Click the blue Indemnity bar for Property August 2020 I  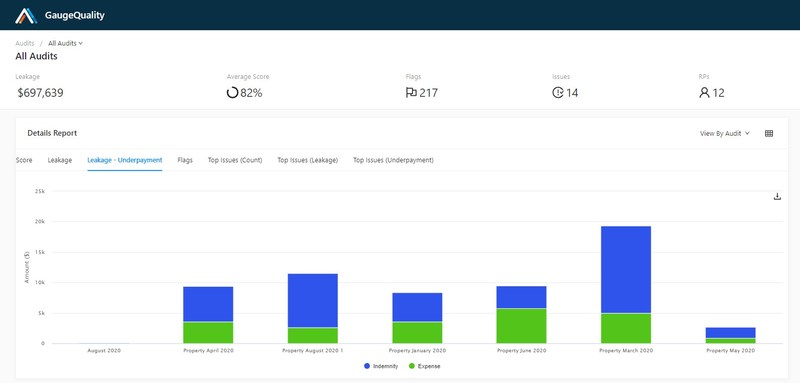pyautogui.click(x=312, y=300)
